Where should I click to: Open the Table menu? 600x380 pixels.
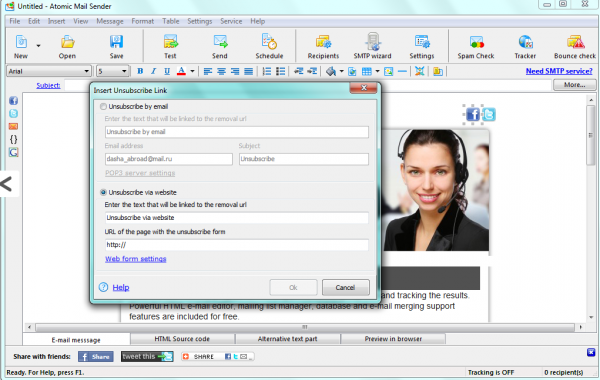(x=171, y=21)
